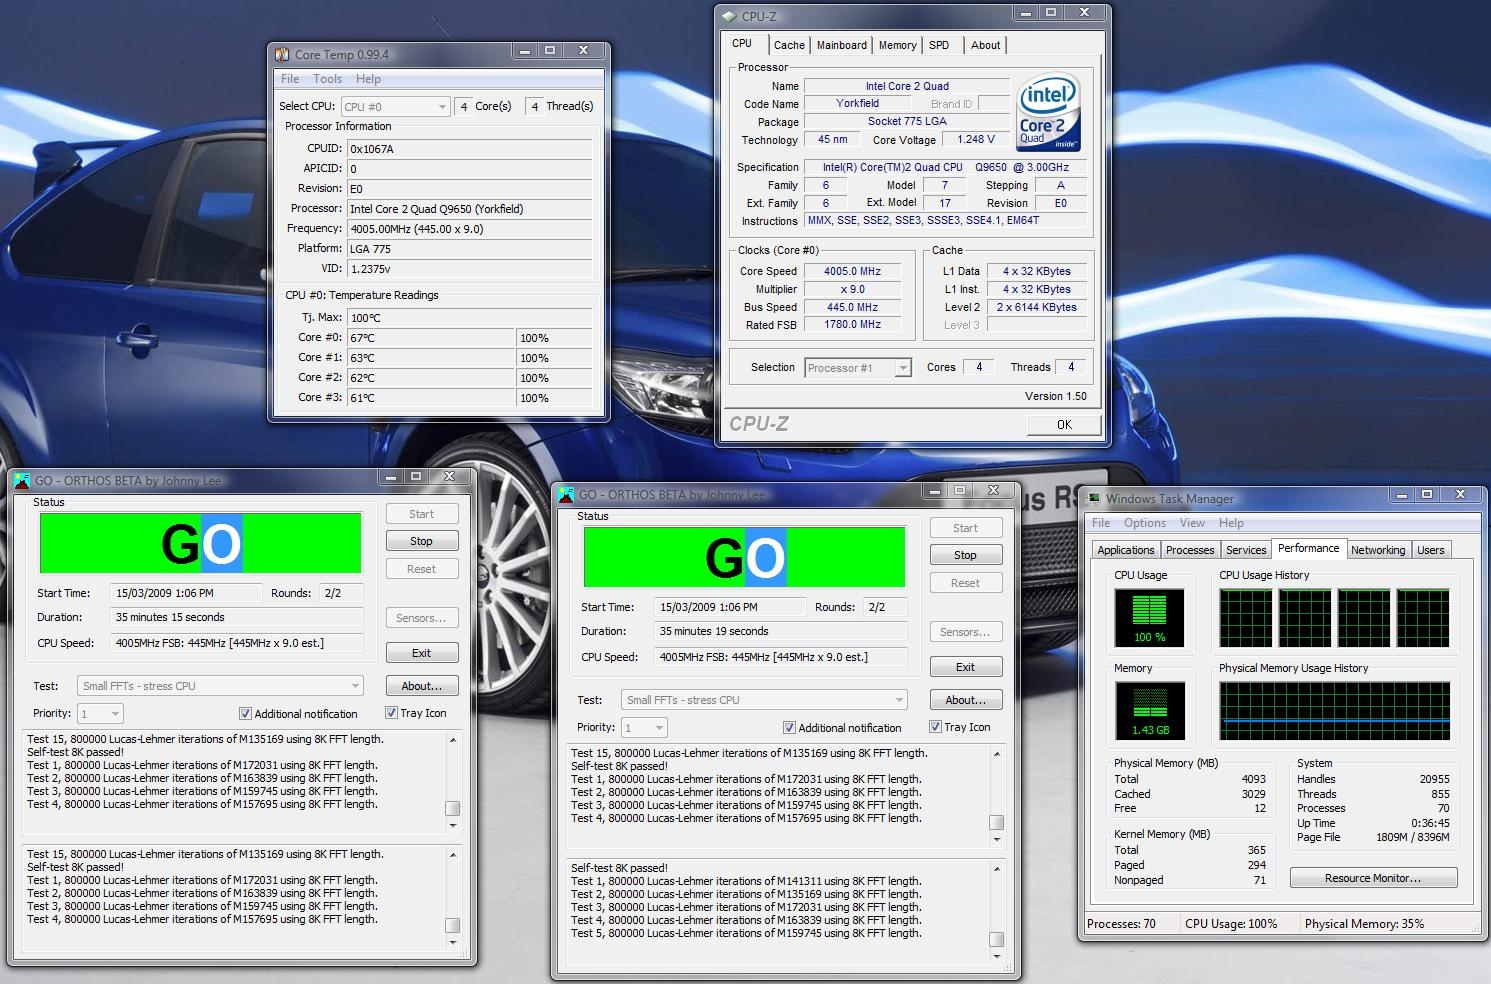Click Exit in the right ORTHOS window
This screenshot has width=1491, height=984.
pos(965,667)
